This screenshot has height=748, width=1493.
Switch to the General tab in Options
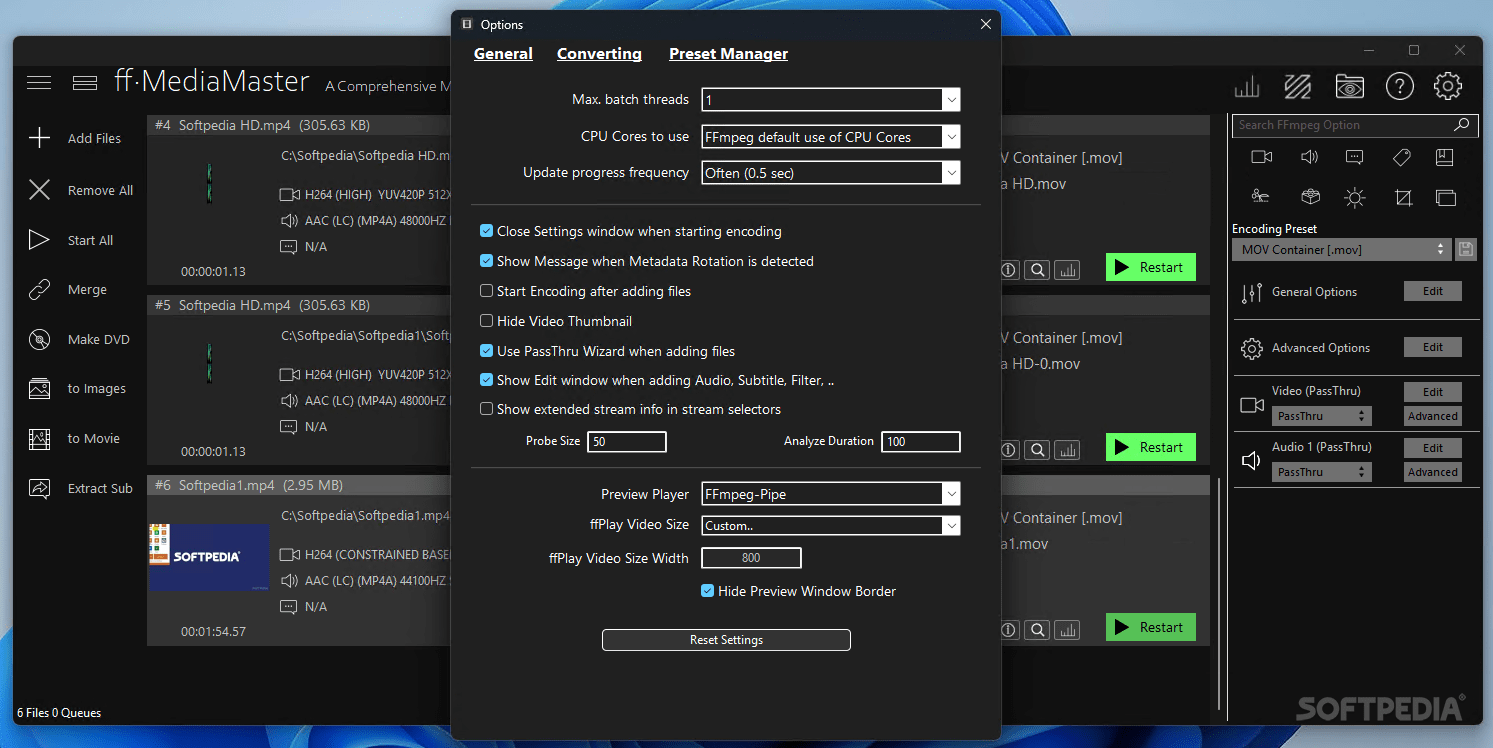coord(503,54)
